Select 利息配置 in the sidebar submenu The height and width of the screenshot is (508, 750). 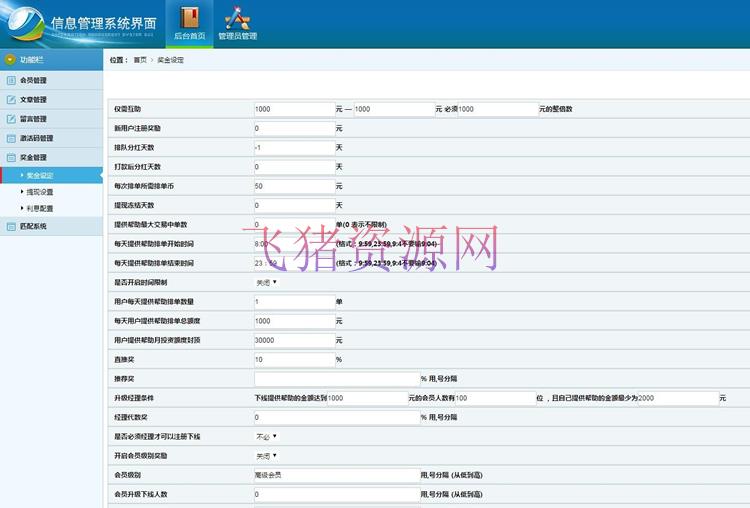(x=40, y=208)
